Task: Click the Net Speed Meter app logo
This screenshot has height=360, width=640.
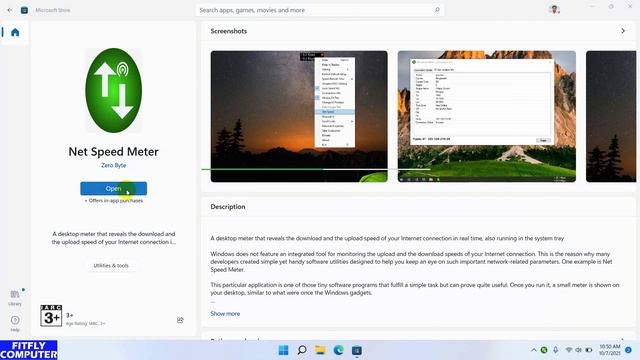Action: pyautogui.click(x=113, y=90)
